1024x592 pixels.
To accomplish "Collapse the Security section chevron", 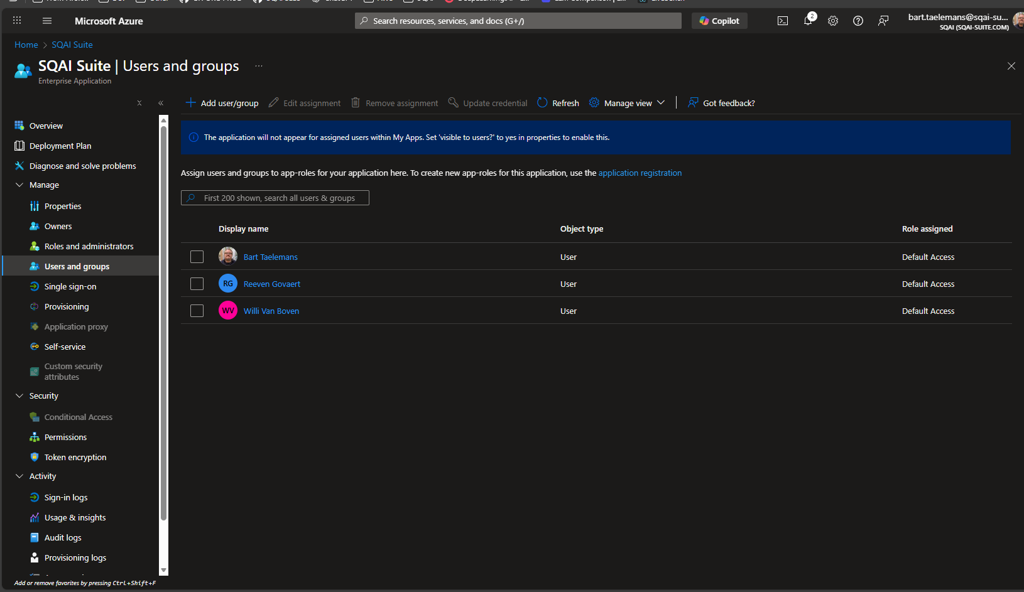I will pyautogui.click(x=20, y=396).
